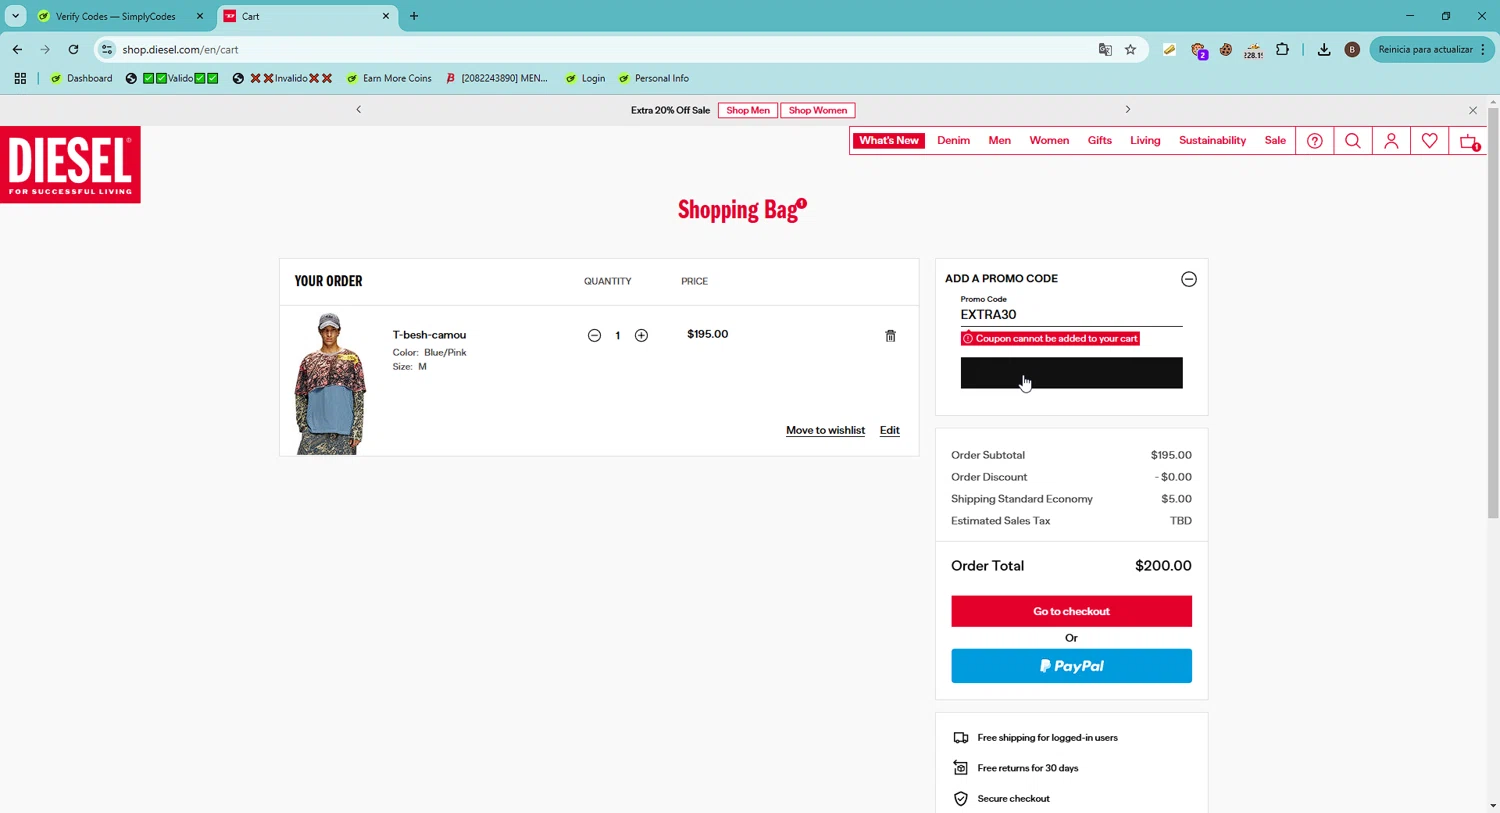This screenshot has width=1500, height=813.
Task: Delete T-besh-camou with the trash icon
Action: point(890,336)
